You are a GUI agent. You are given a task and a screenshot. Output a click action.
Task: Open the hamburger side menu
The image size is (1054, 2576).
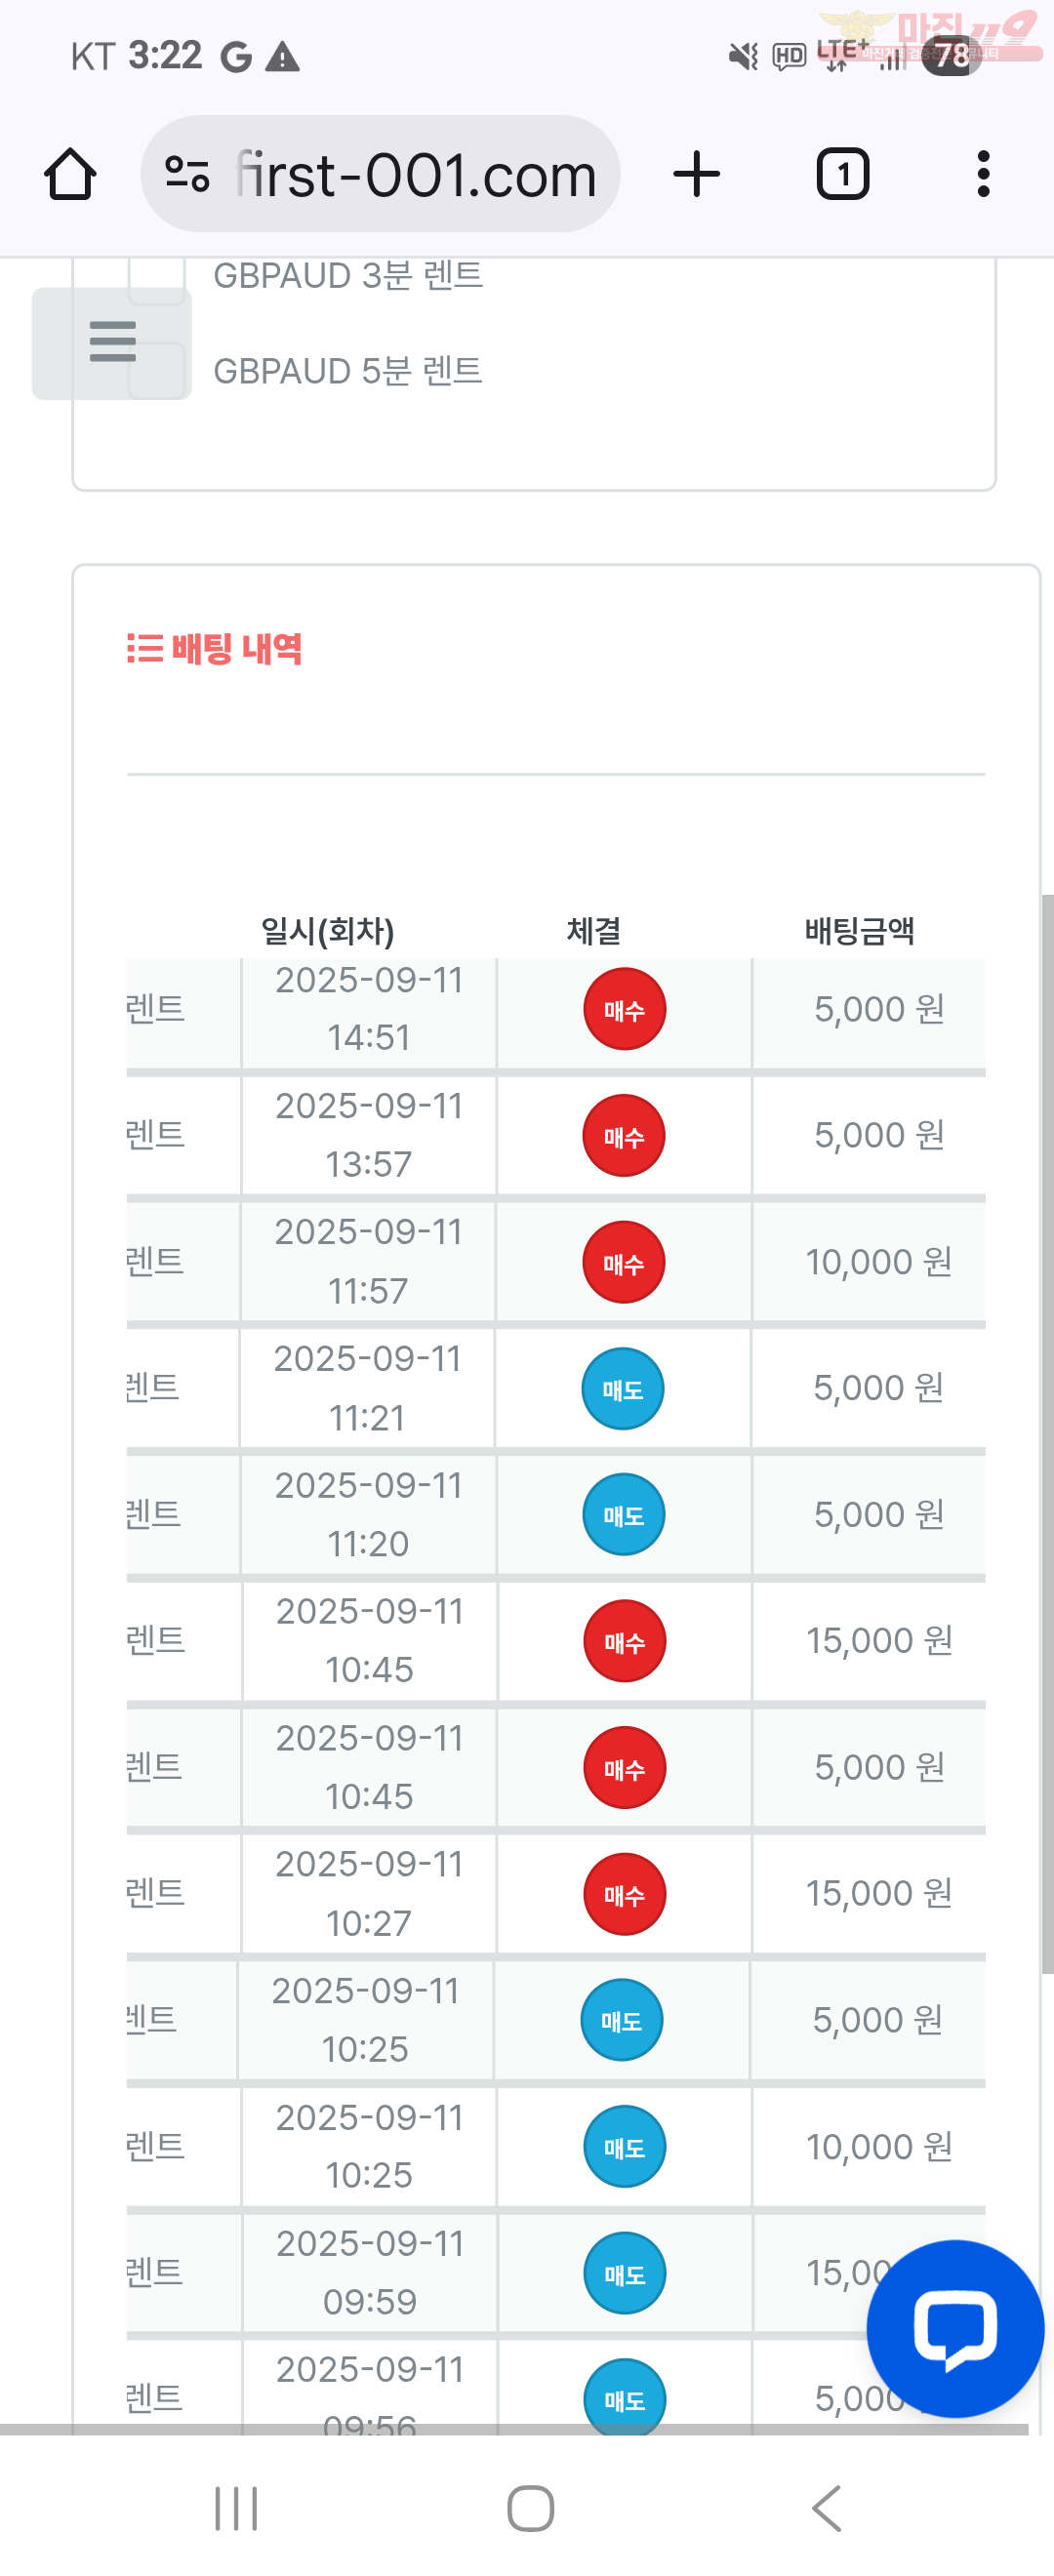point(112,343)
